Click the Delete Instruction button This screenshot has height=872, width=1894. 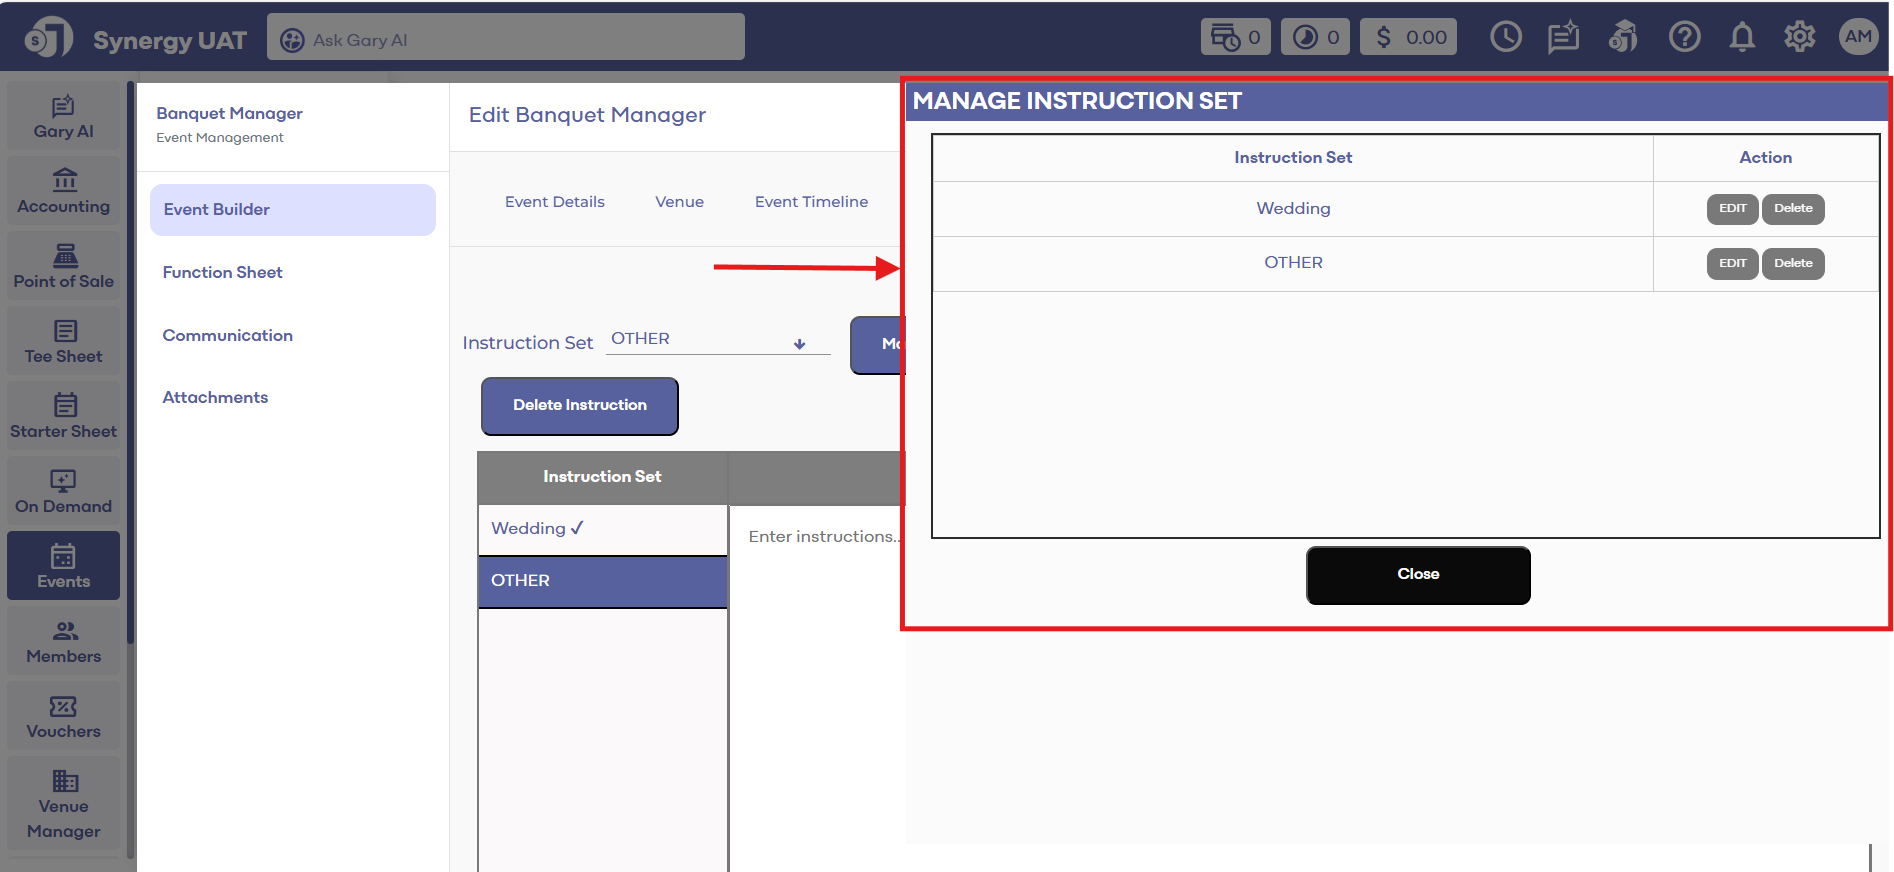(x=579, y=406)
